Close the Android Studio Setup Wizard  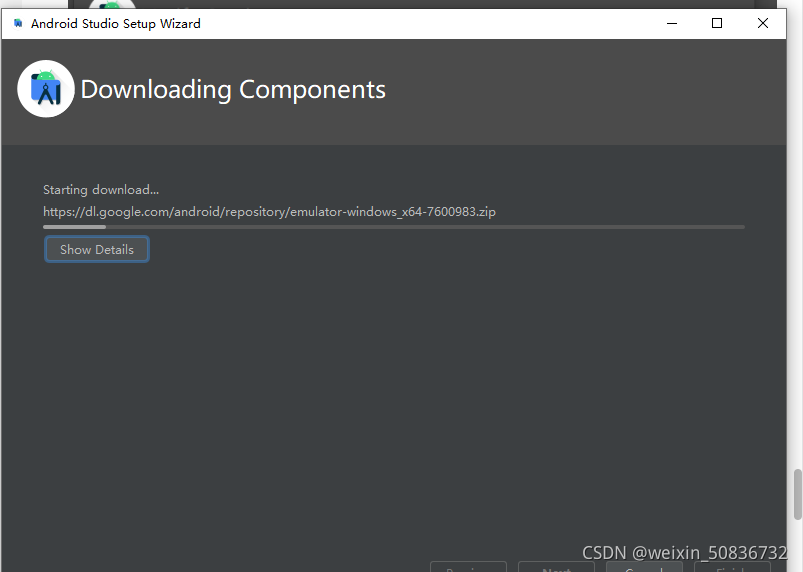pyautogui.click(x=763, y=24)
